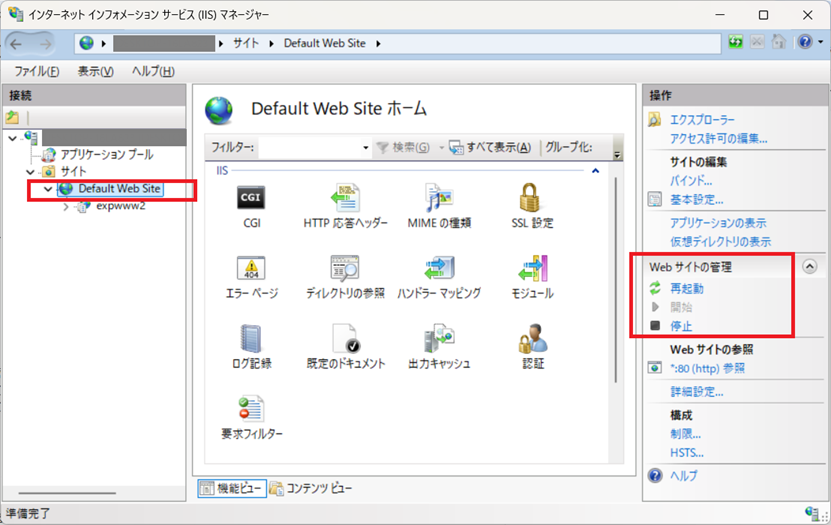Click the 再起動 restart link

(687, 289)
